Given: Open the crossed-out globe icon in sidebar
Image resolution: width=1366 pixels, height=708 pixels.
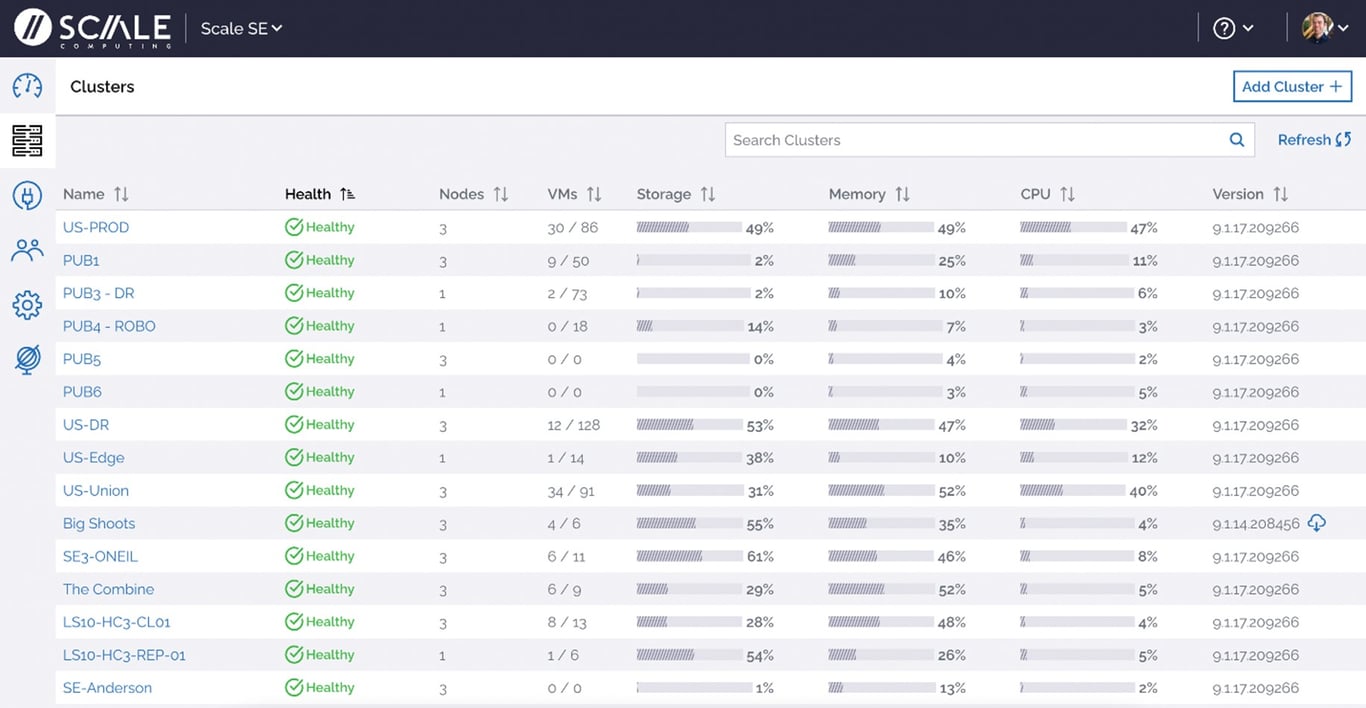Looking at the screenshot, I should coord(27,359).
